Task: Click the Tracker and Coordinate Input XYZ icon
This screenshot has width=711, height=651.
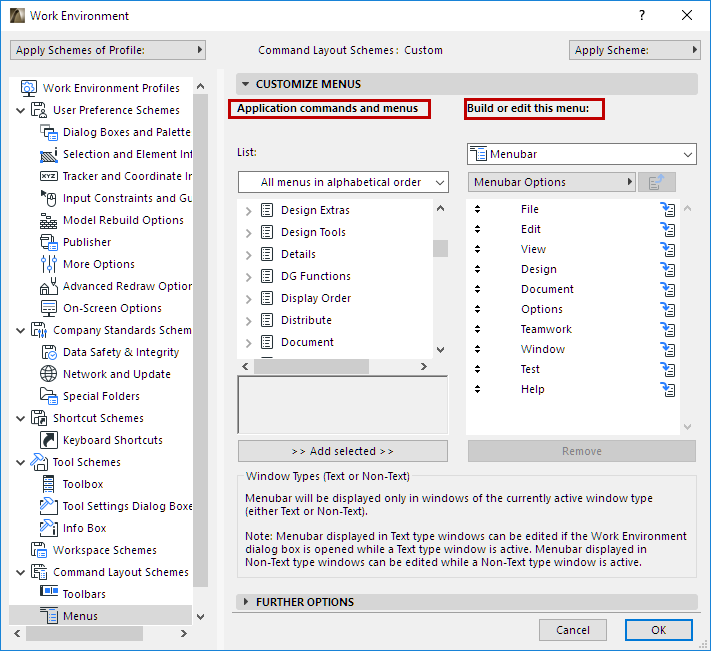Action: point(49,176)
